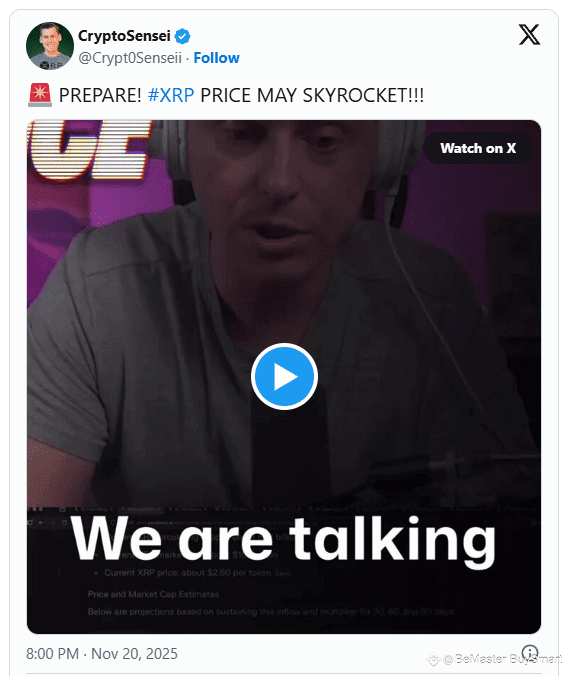570x676 pixels.
Task: Click the CryptoSensei display name
Action: point(124,36)
